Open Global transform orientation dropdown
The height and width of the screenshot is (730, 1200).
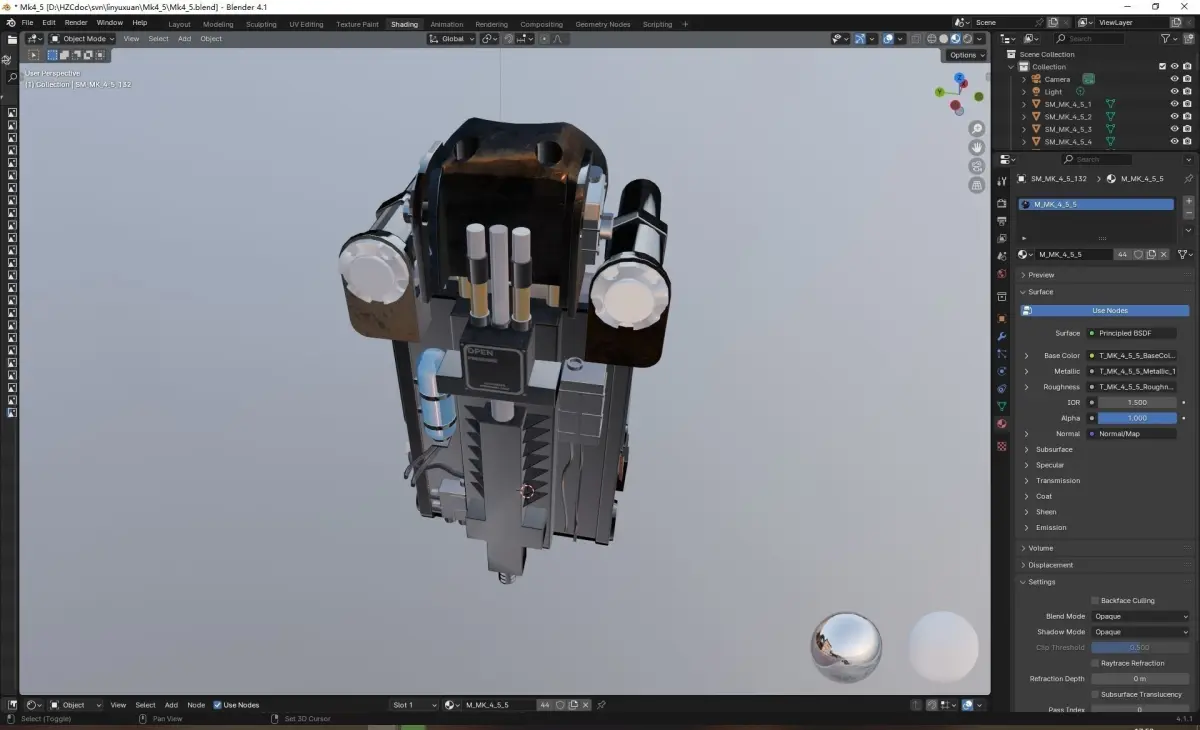(x=451, y=39)
